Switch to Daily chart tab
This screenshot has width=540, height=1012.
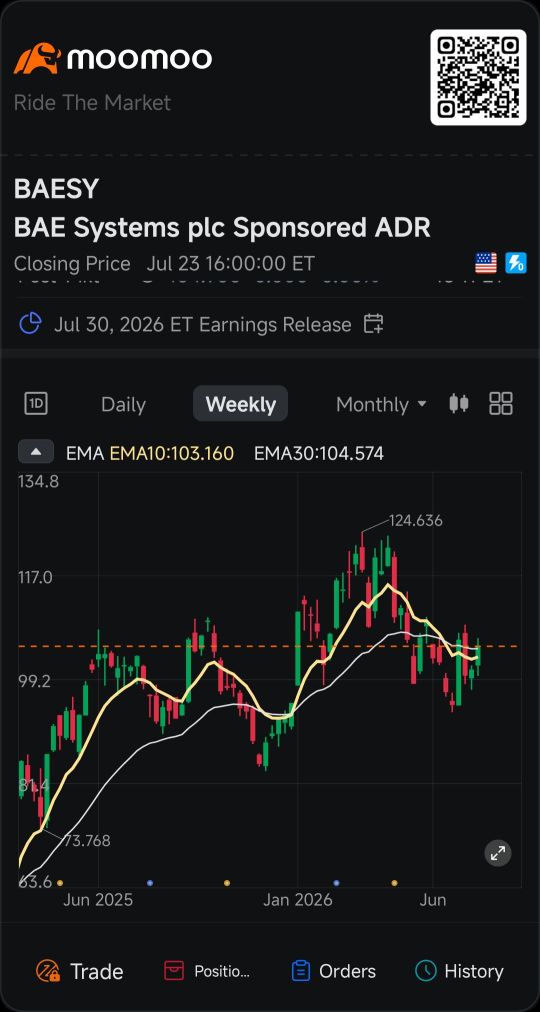click(x=123, y=405)
